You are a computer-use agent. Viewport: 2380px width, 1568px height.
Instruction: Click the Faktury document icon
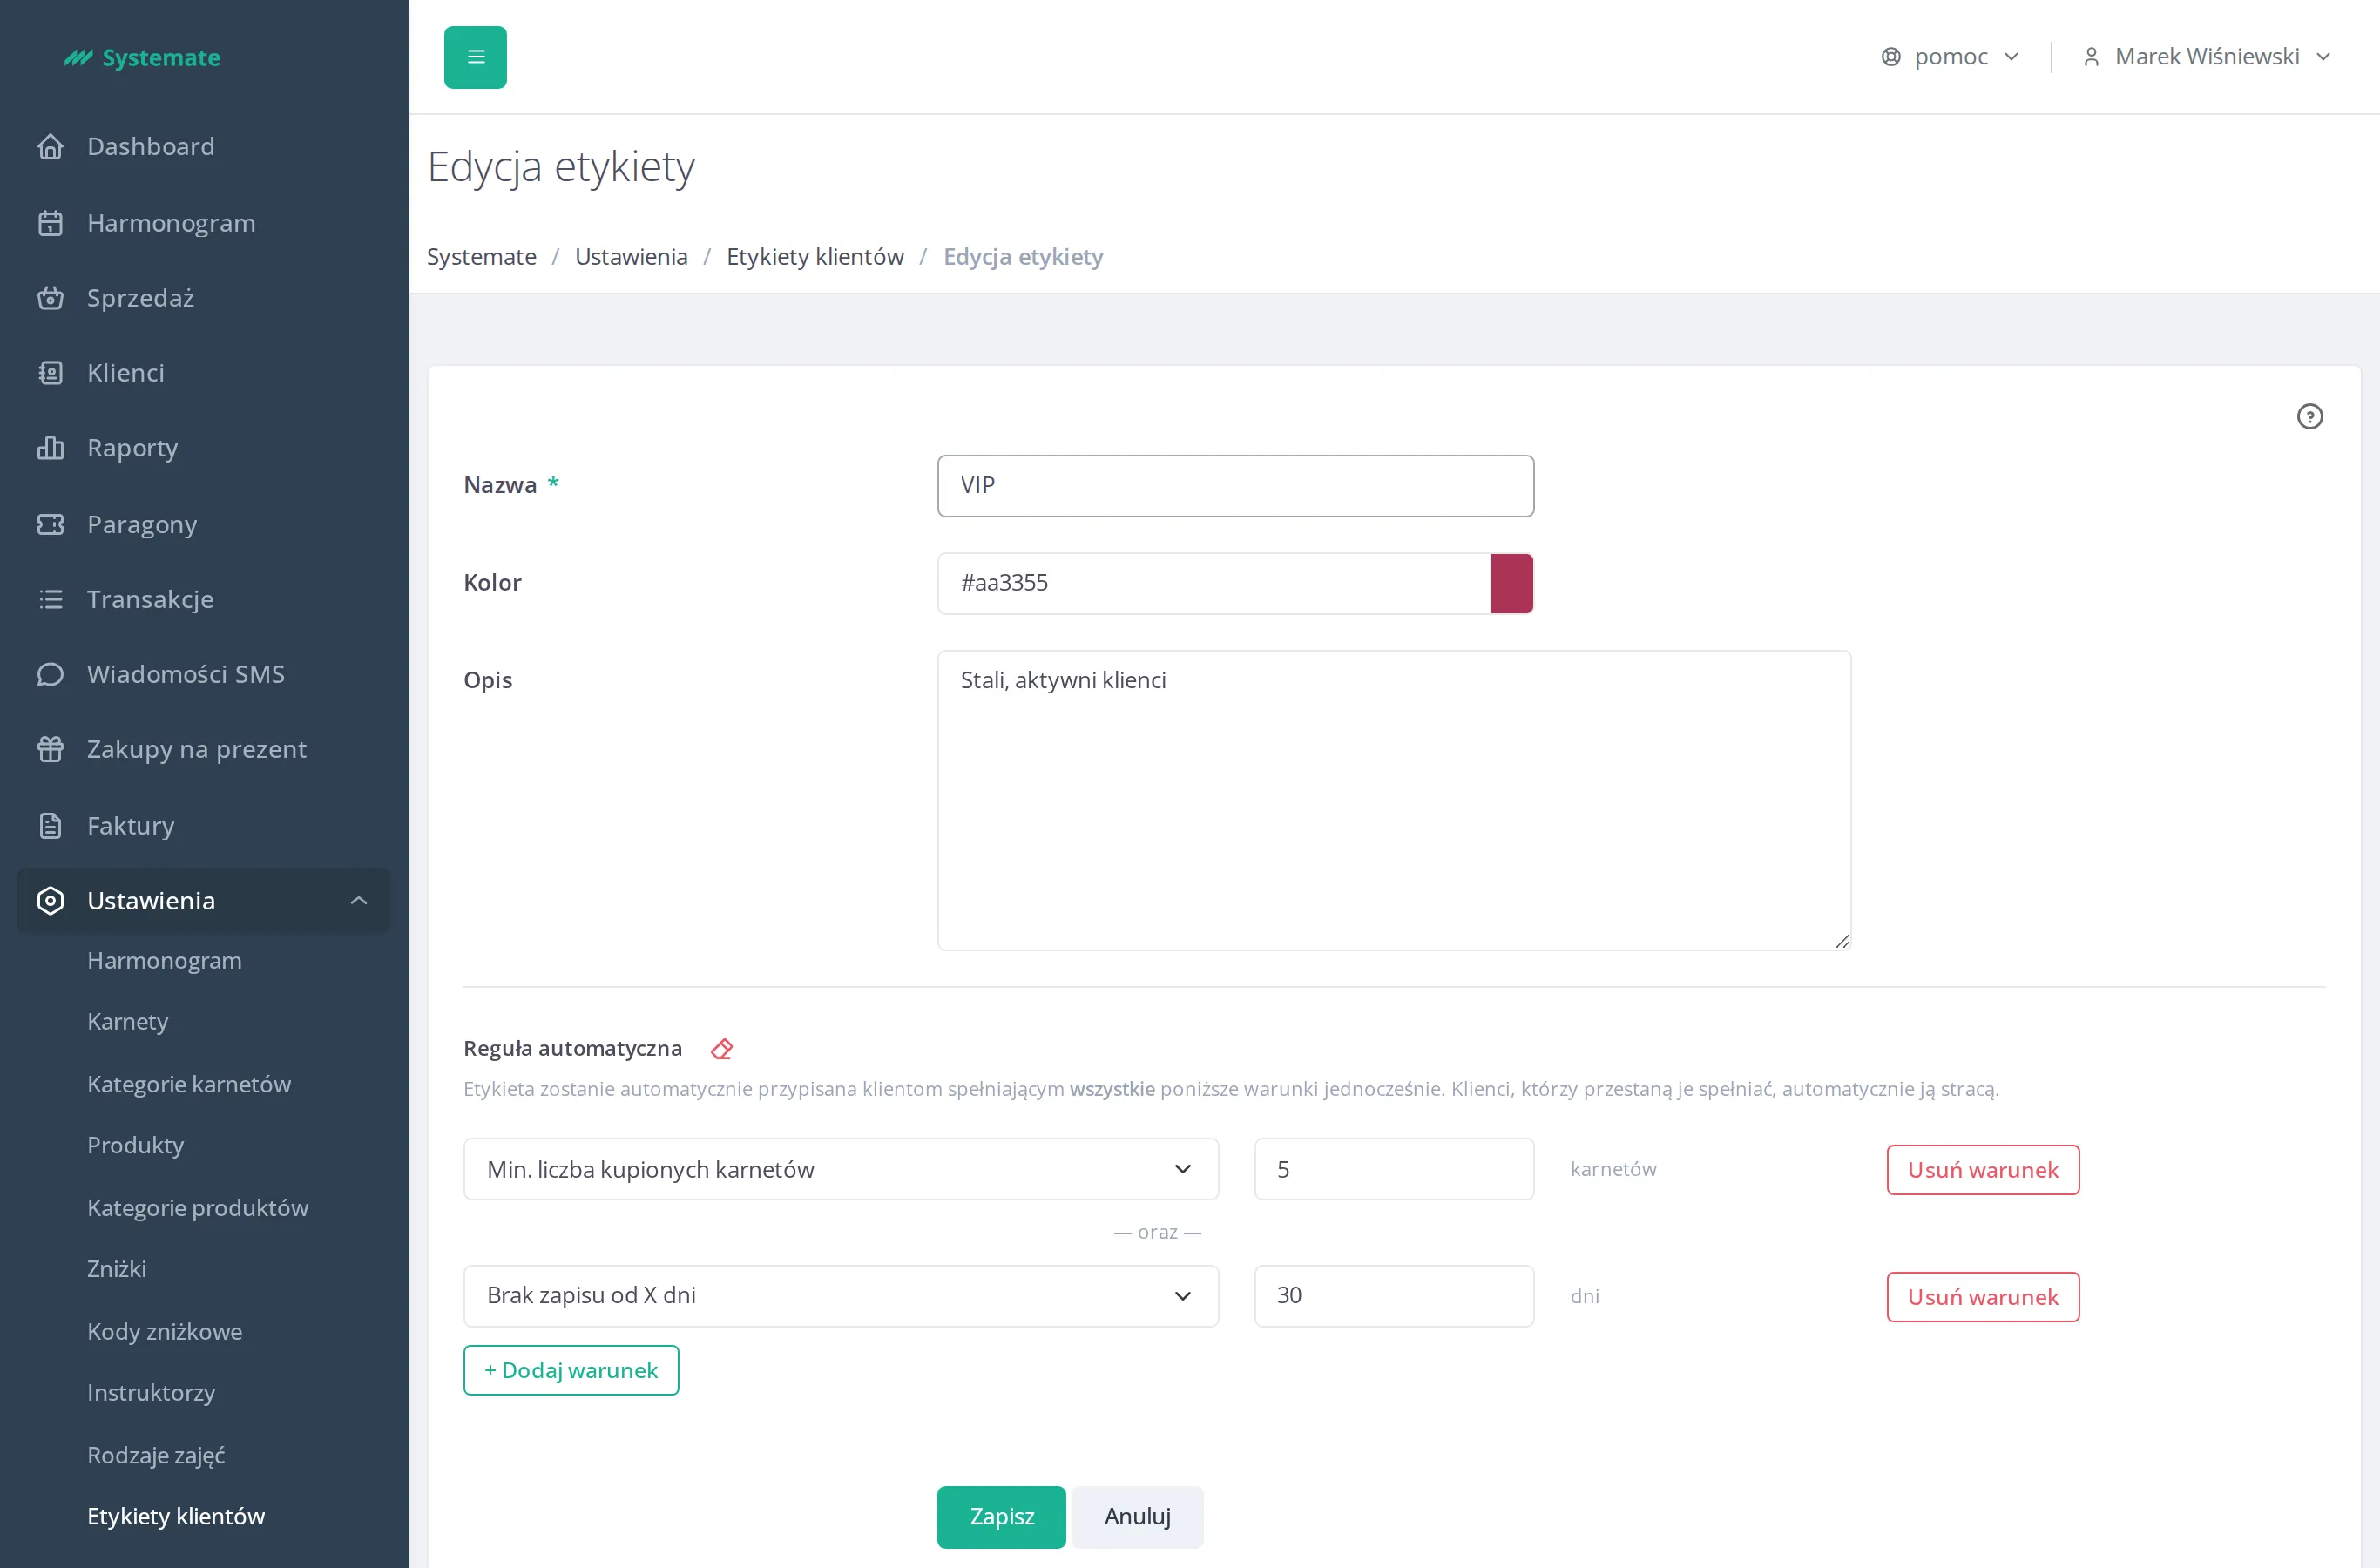(x=50, y=826)
